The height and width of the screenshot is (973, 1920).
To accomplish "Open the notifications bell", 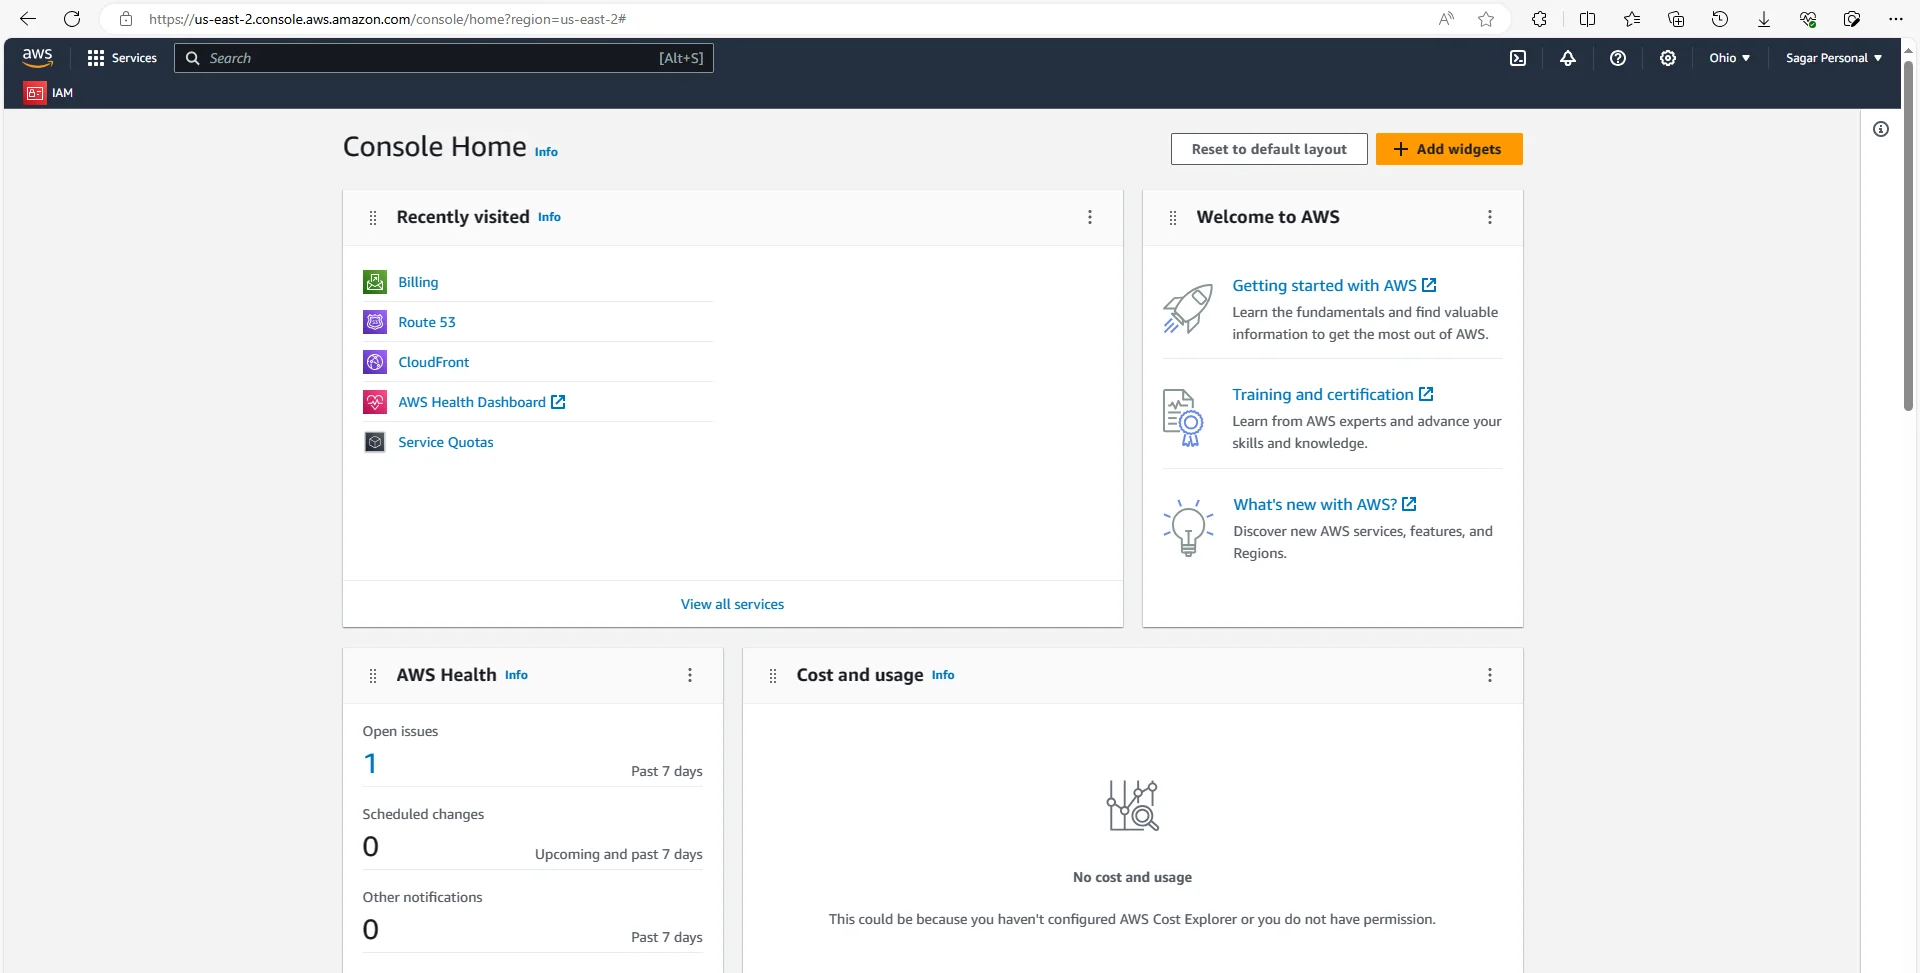I will [1568, 58].
